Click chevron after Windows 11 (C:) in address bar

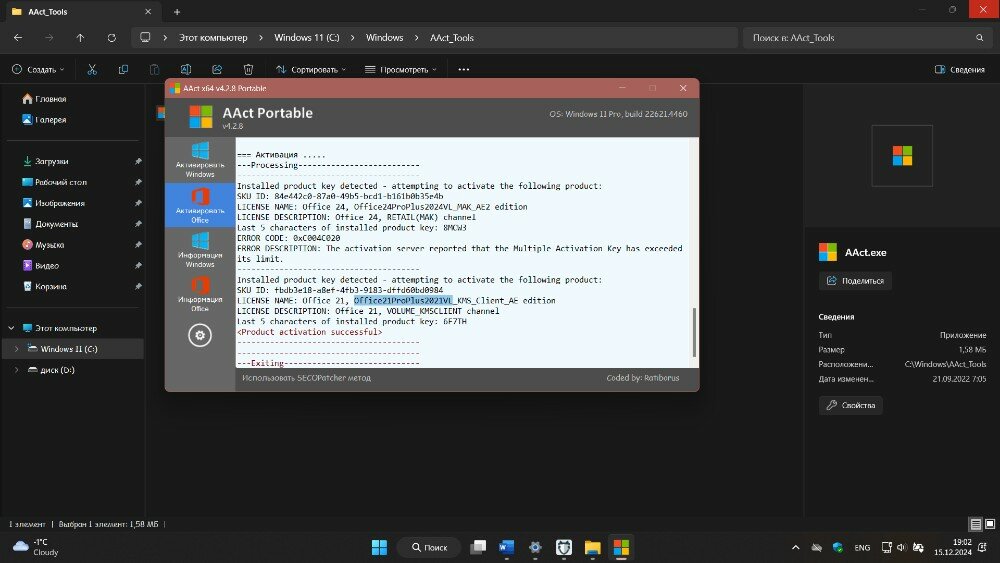(352, 38)
